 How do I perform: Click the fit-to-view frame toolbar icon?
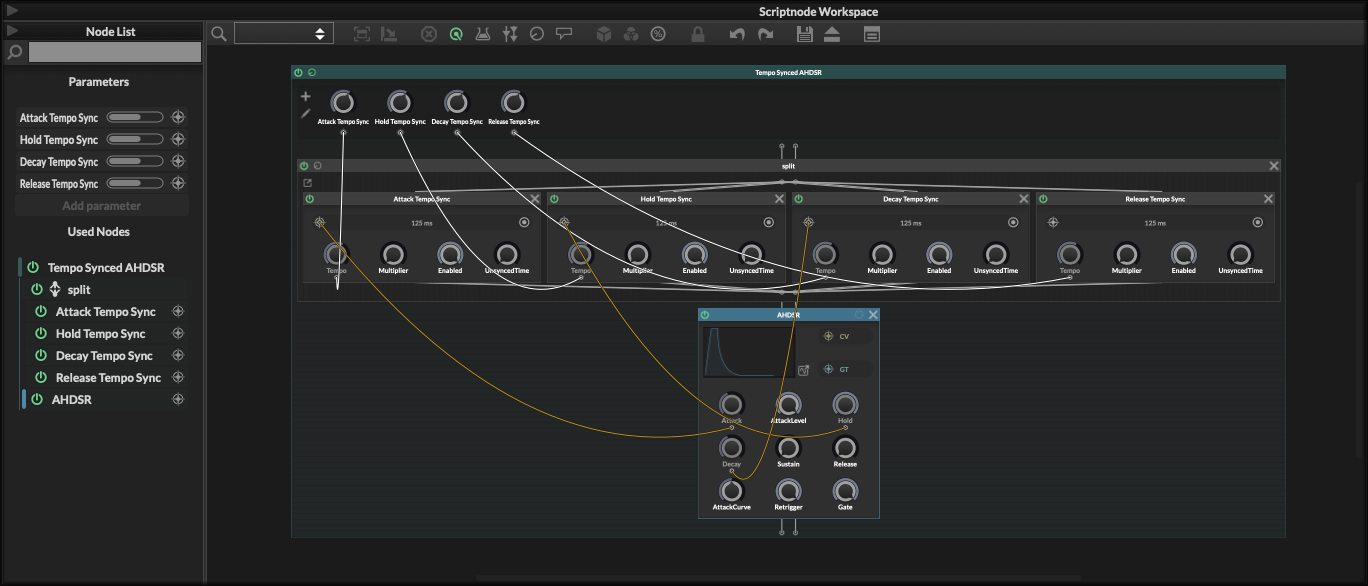pyautogui.click(x=362, y=34)
